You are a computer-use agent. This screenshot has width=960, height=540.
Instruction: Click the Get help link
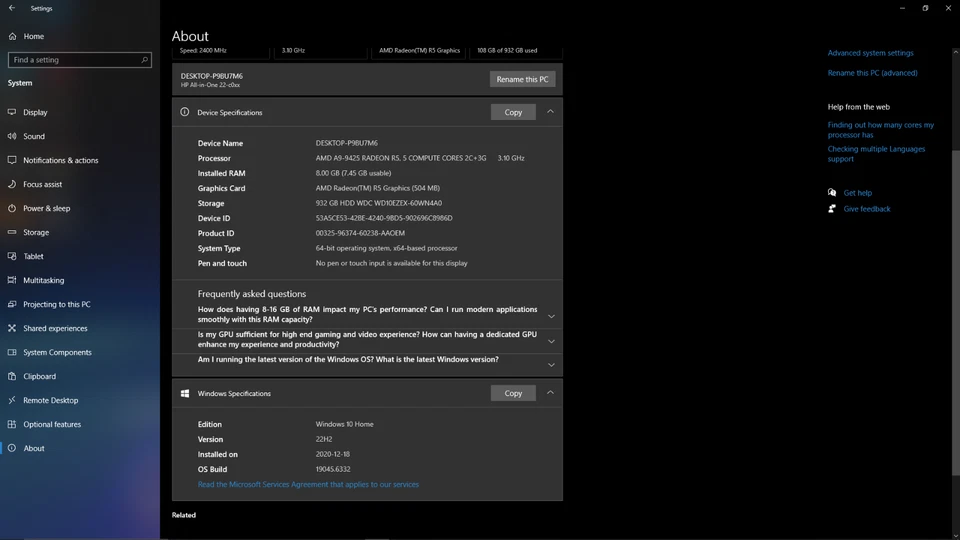pyautogui.click(x=857, y=192)
